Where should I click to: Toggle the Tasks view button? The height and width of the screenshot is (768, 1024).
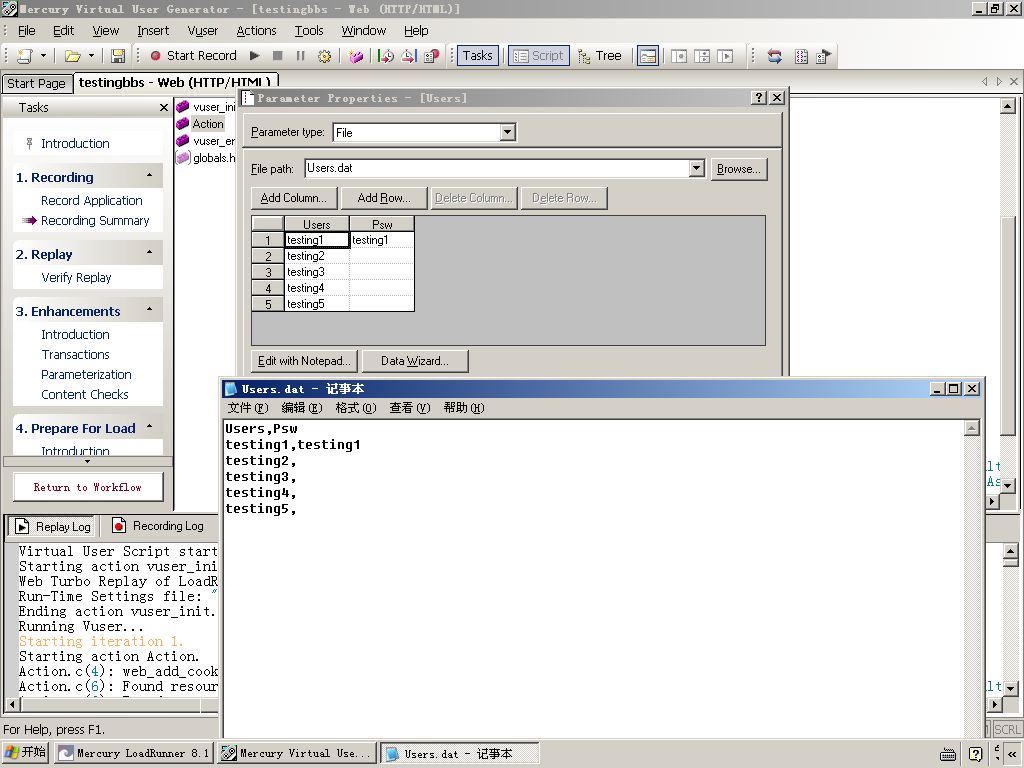pos(477,56)
